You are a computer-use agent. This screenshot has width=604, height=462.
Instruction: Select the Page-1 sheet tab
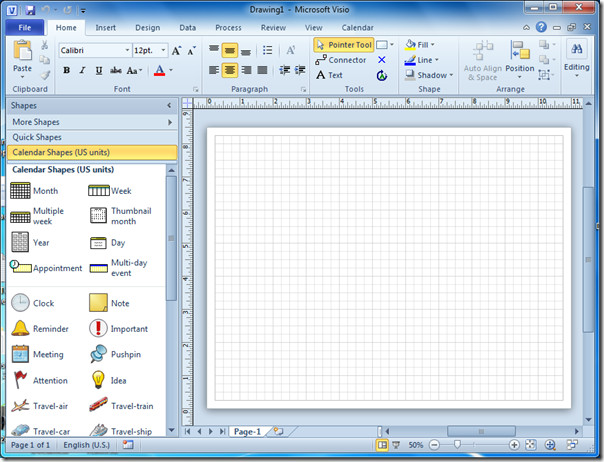pos(247,432)
